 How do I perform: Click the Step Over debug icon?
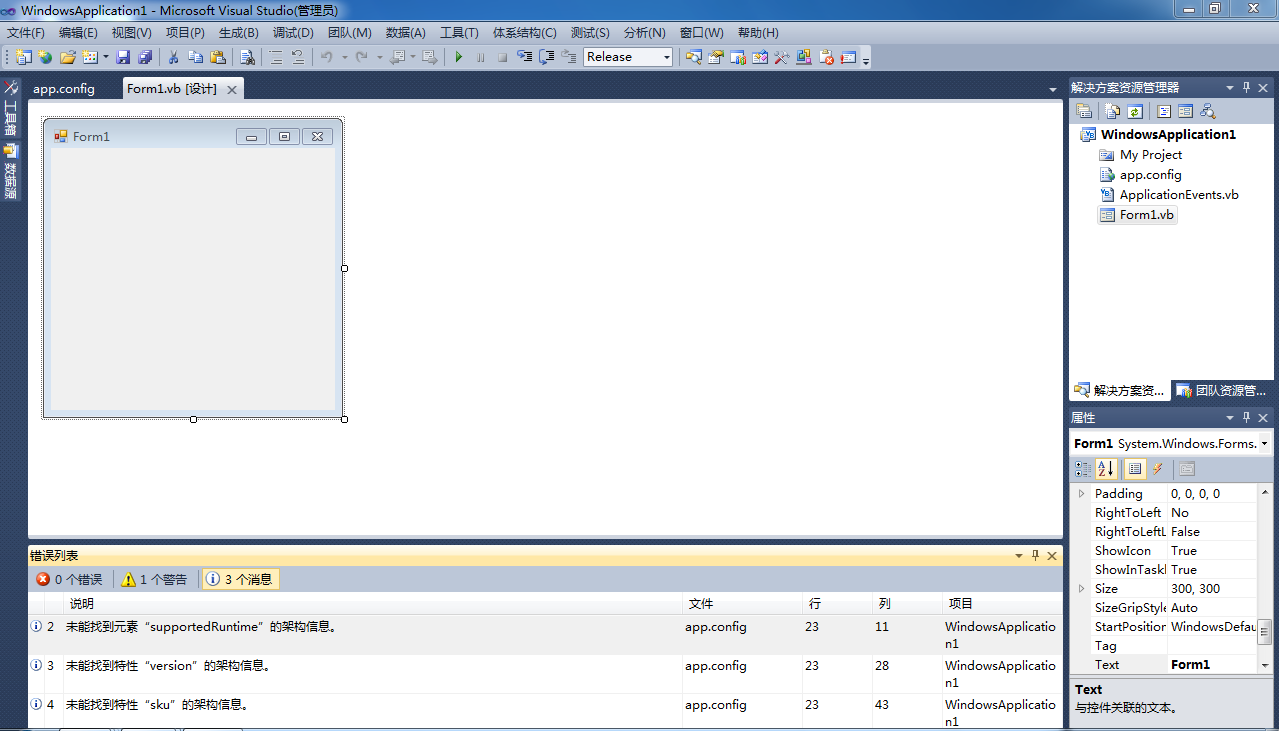546,57
